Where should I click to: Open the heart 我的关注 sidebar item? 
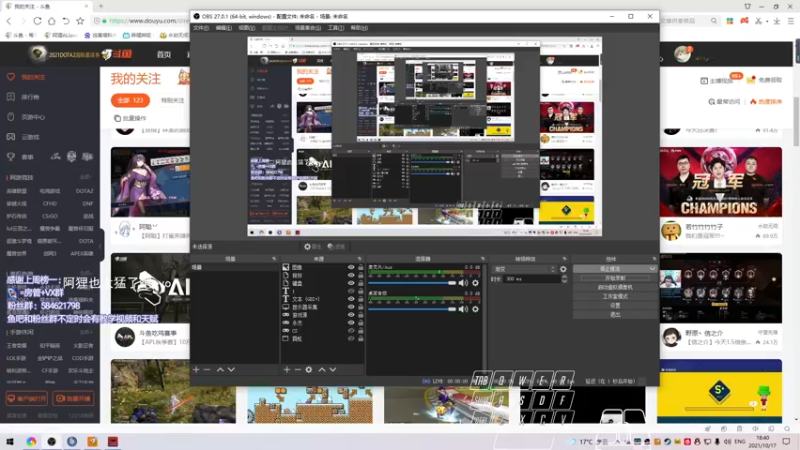pos(27,77)
